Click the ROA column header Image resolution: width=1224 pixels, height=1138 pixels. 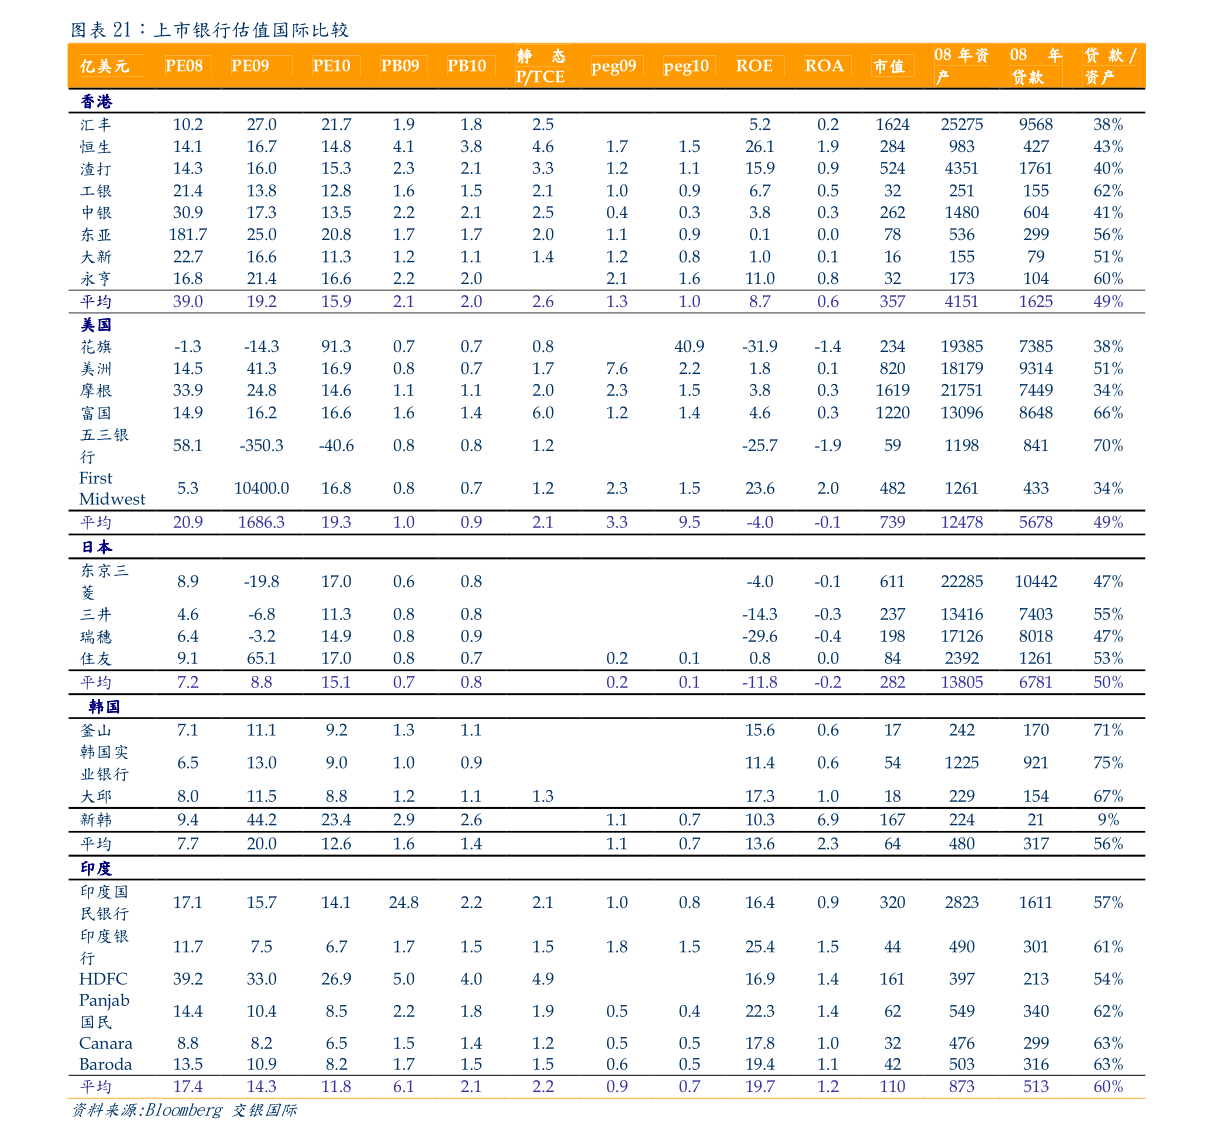tap(824, 66)
